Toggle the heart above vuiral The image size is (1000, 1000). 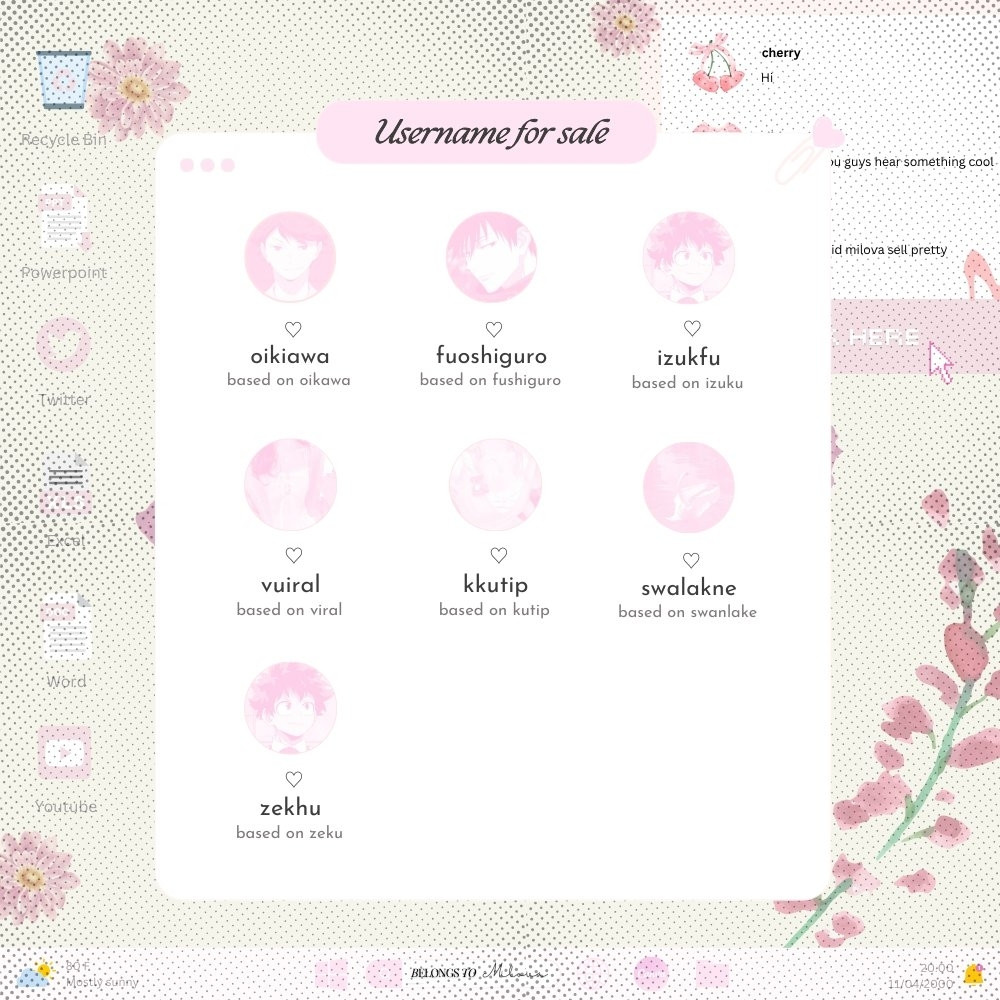pyautogui.click(x=293, y=555)
